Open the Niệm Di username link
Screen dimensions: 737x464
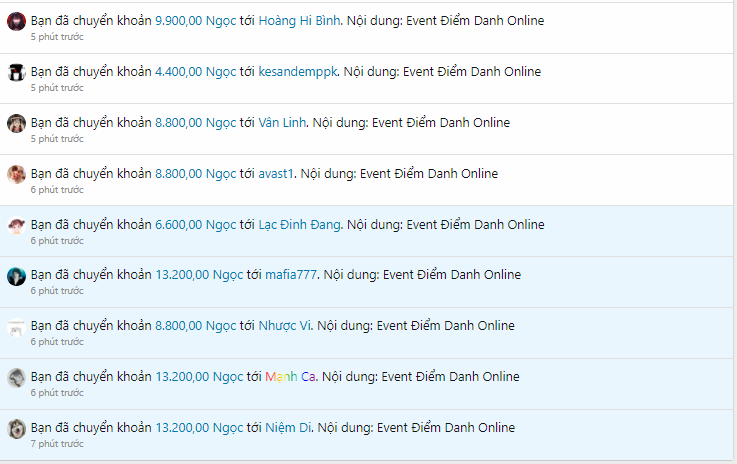tap(288, 427)
